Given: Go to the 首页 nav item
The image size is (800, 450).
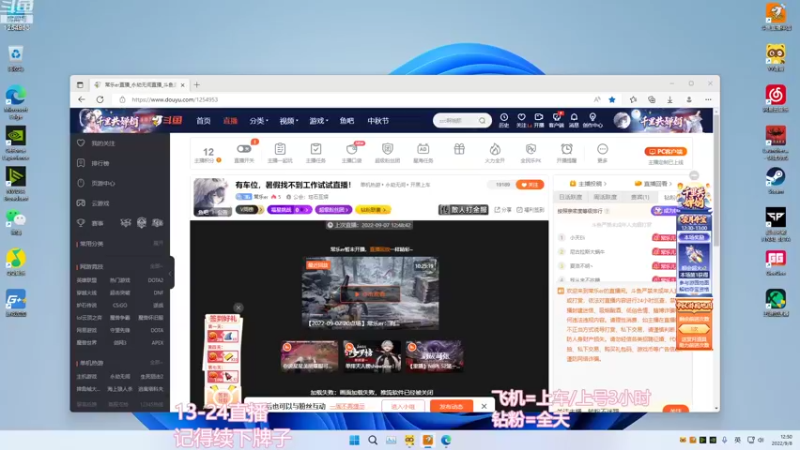Looking at the screenshot, I should 204,121.
